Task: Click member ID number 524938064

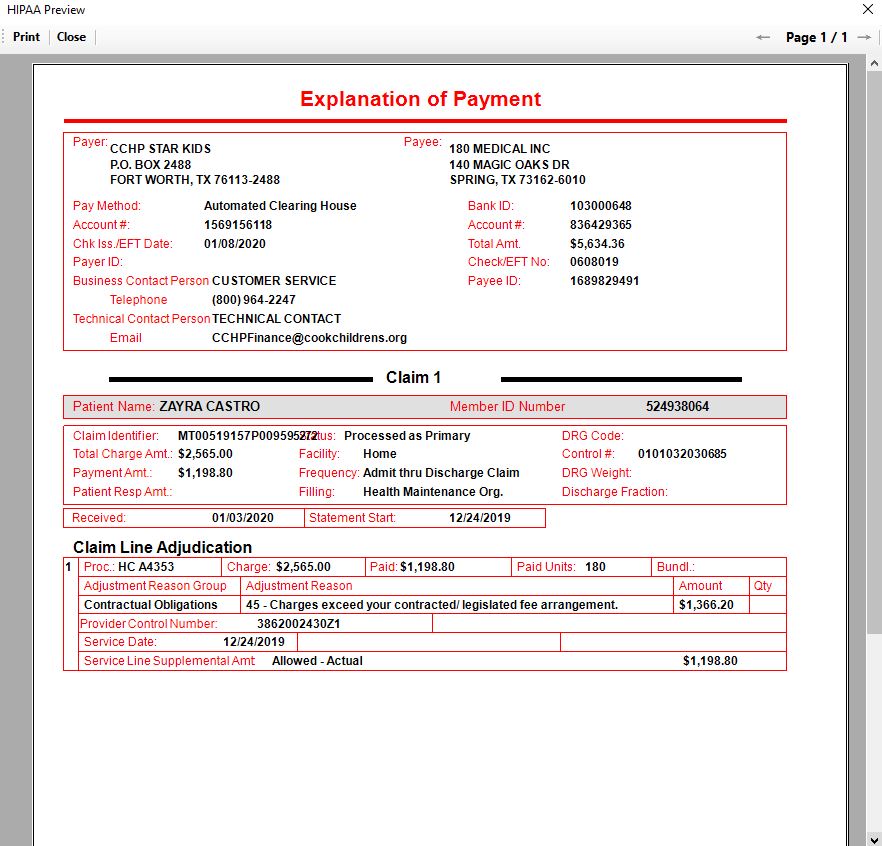Action: (677, 407)
